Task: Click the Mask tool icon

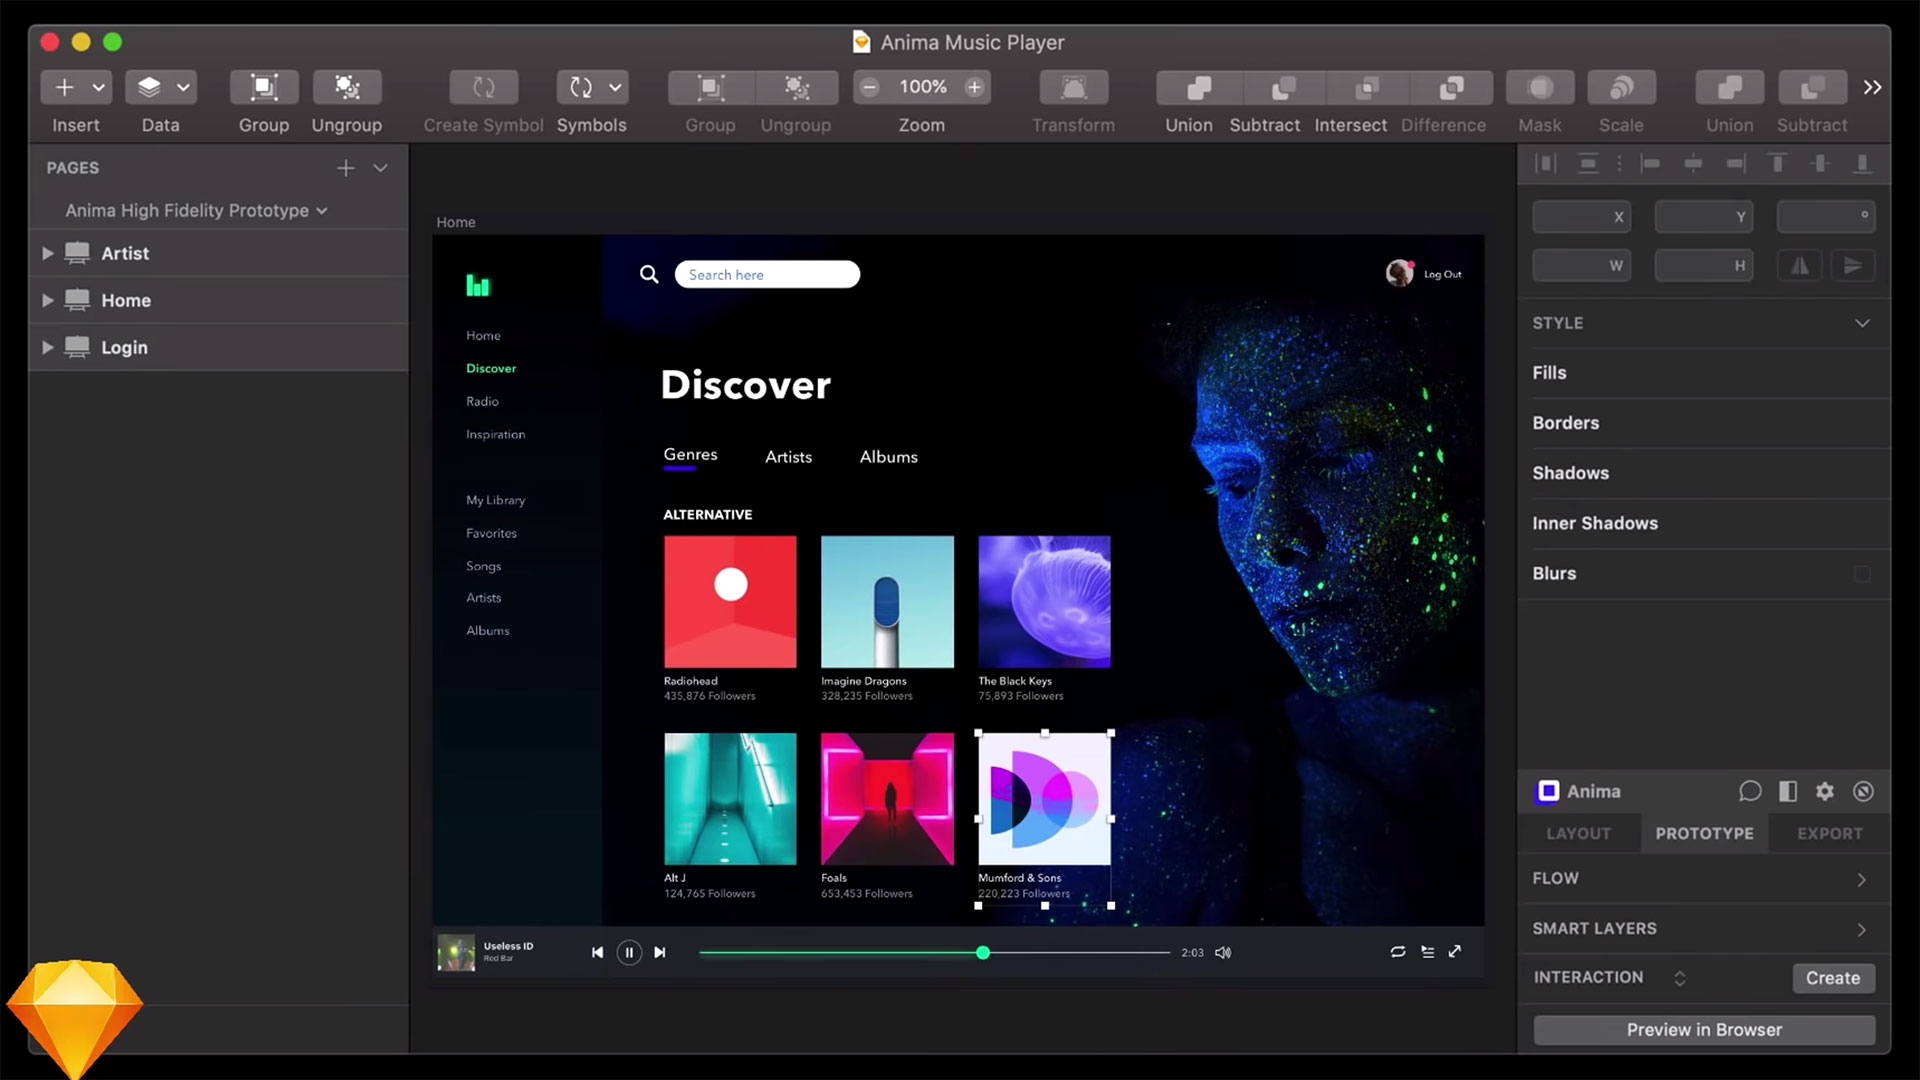Action: (1540, 86)
